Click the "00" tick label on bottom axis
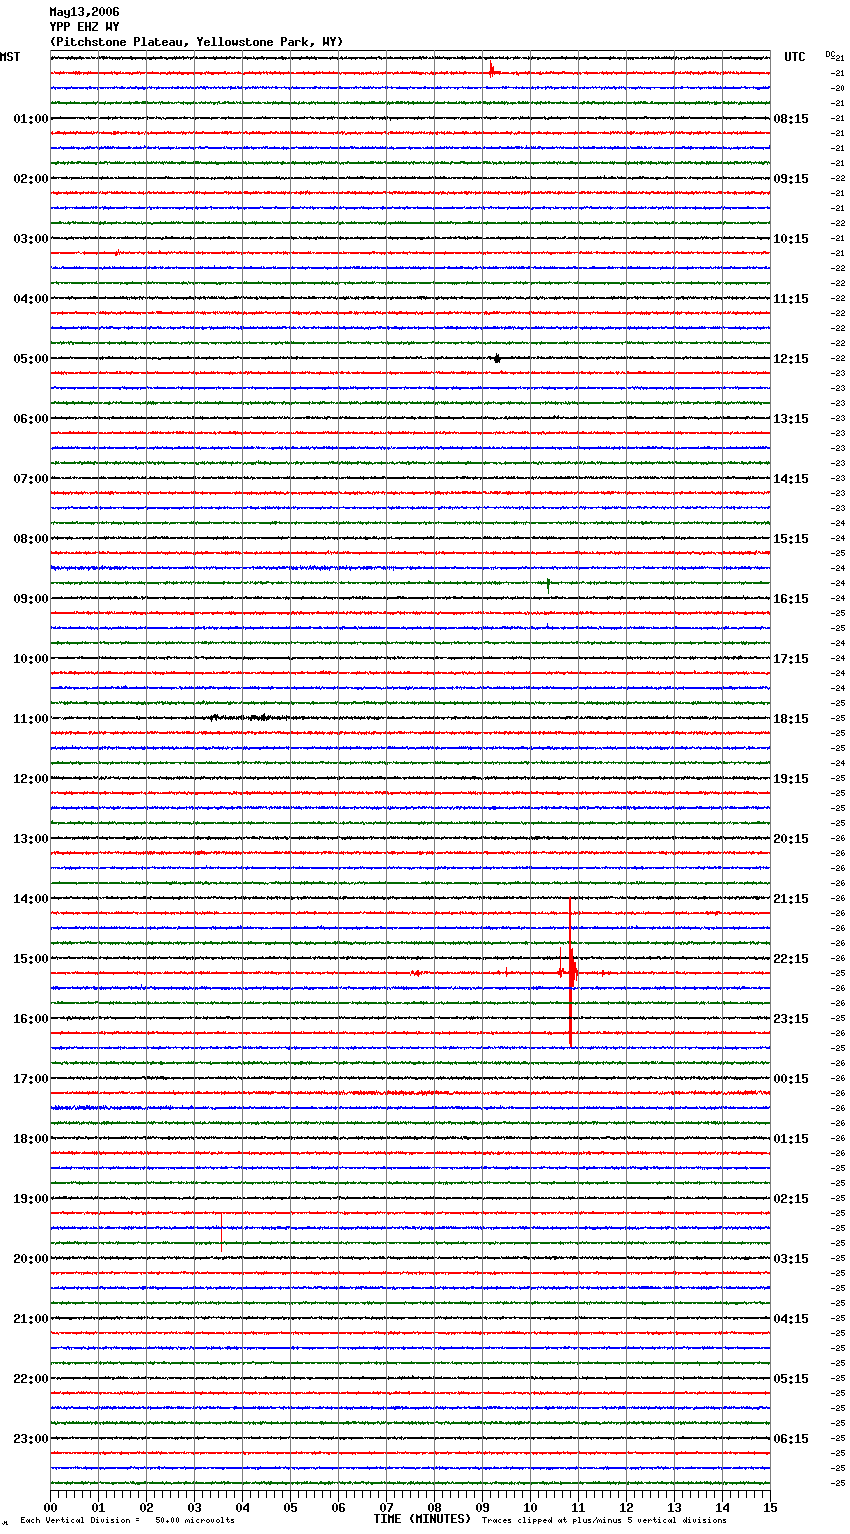The width and height of the screenshot is (850, 1534). point(50,1507)
